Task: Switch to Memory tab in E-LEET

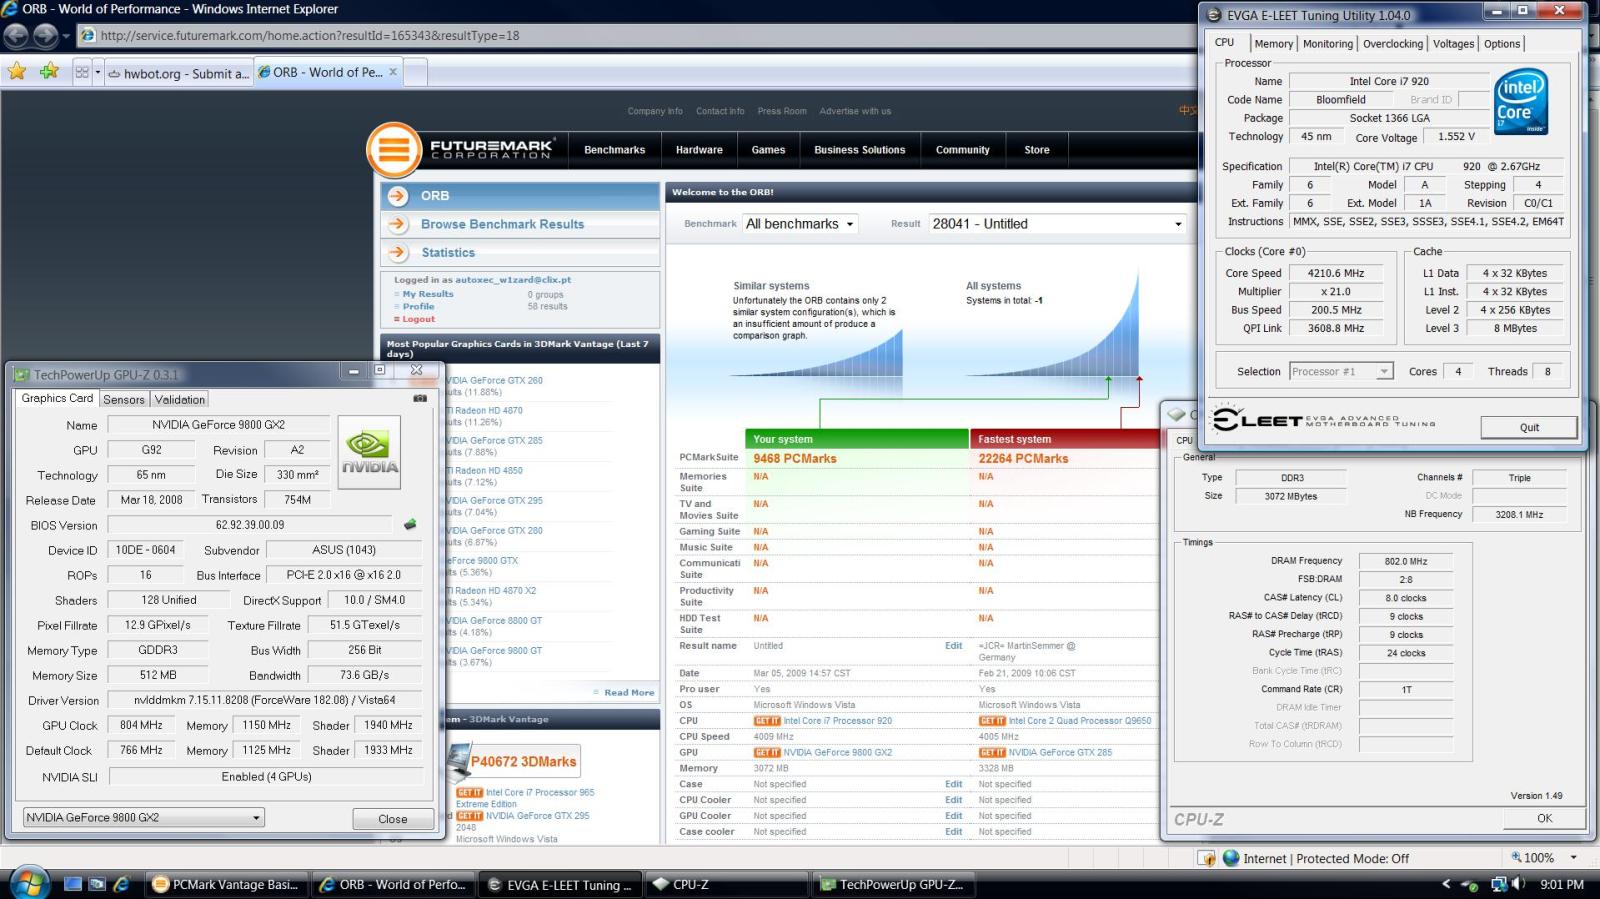Action: pos(1273,44)
